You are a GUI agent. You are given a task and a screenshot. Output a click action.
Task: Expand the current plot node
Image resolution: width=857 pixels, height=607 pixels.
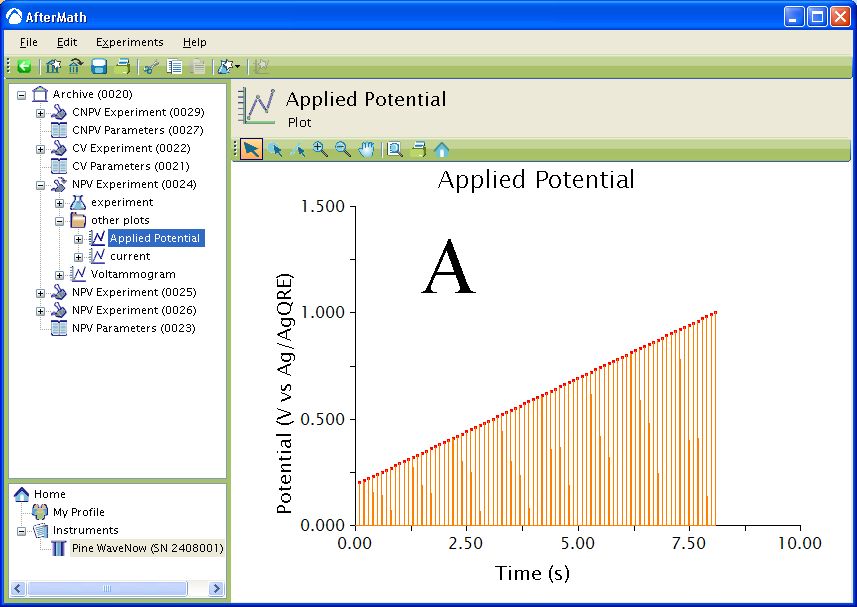(79, 257)
